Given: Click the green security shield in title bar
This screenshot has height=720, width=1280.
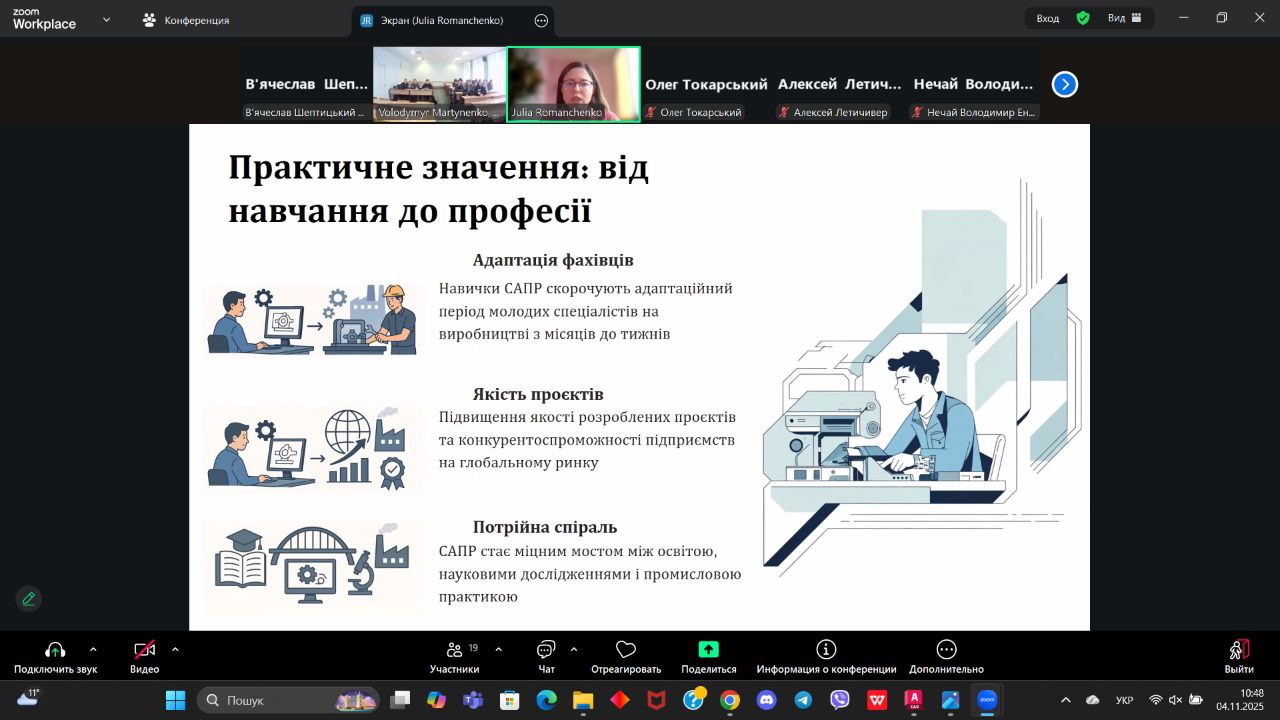Looking at the screenshot, I should tap(1082, 18).
